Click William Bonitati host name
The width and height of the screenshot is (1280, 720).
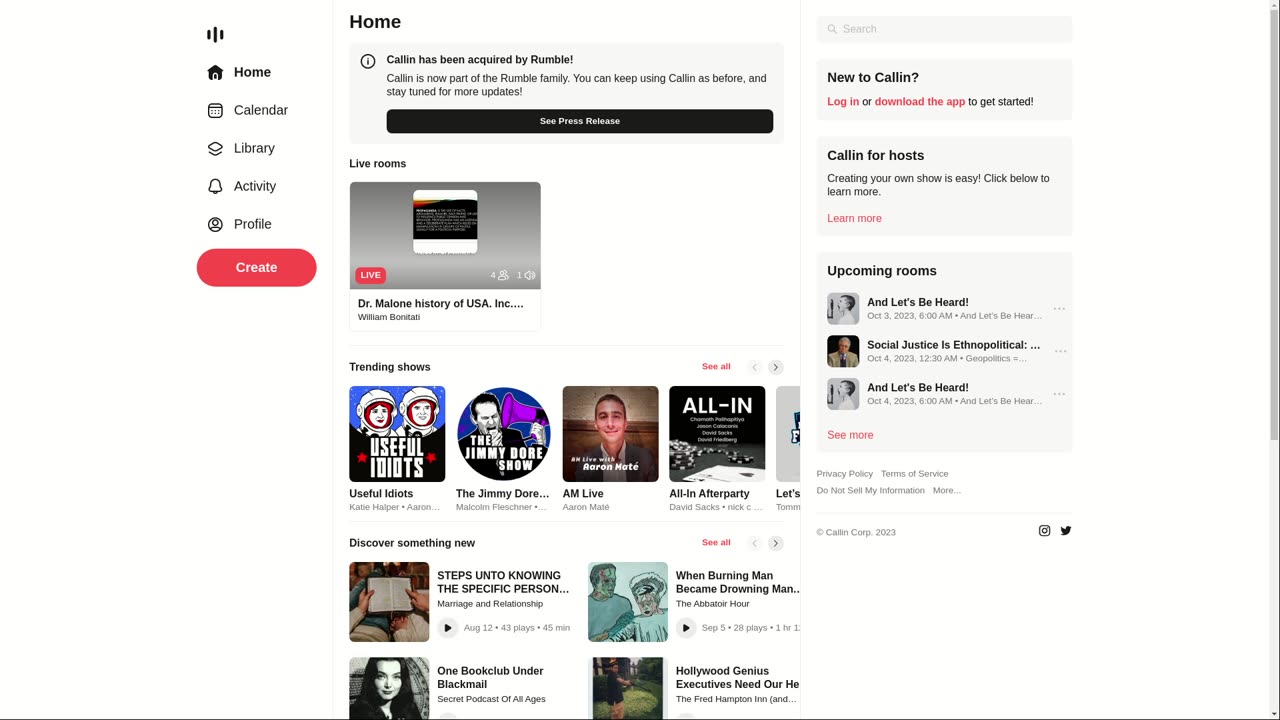(x=389, y=317)
